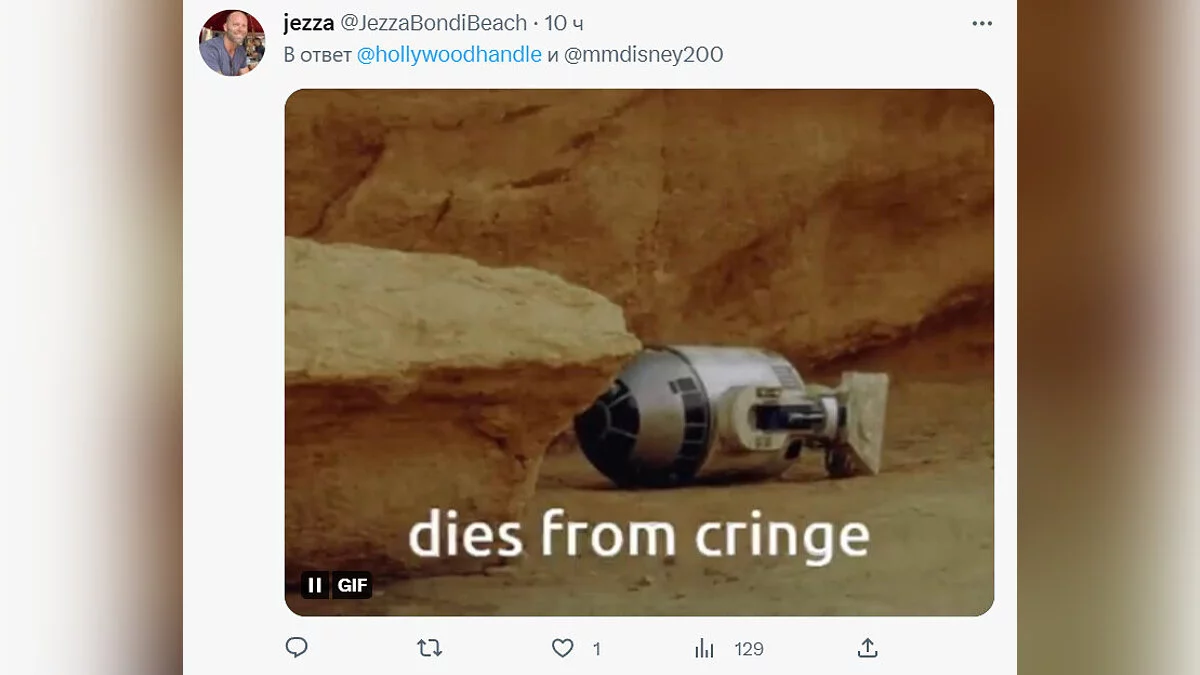Open the @JezzaBondiBeach handle link

434,23
